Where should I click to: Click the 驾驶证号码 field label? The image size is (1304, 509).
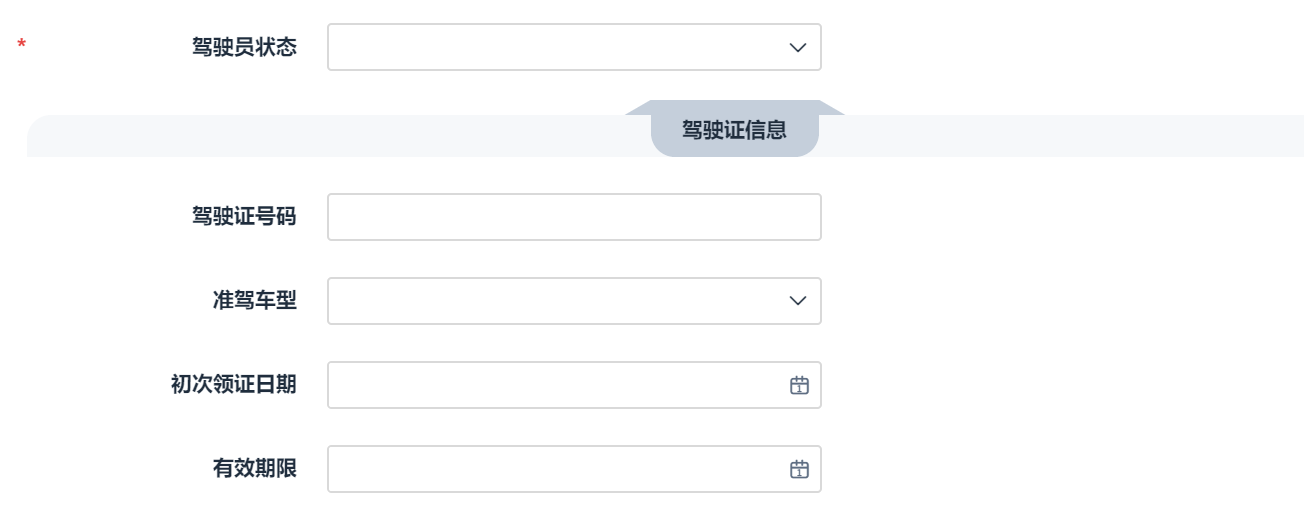click(x=244, y=217)
